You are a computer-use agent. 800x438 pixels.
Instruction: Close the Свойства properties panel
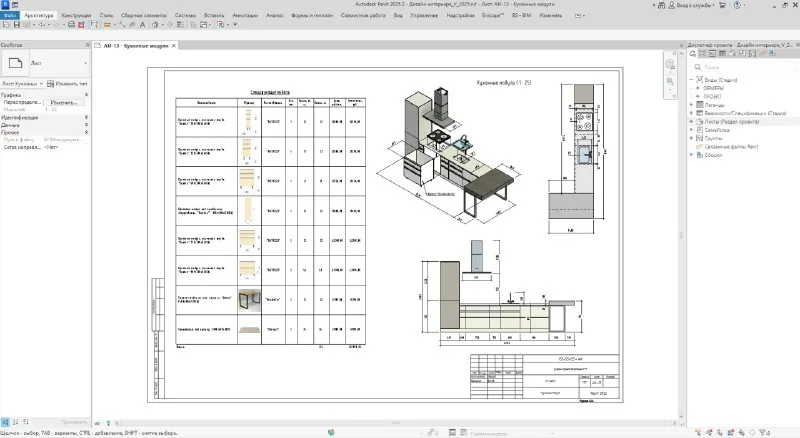(87, 45)
